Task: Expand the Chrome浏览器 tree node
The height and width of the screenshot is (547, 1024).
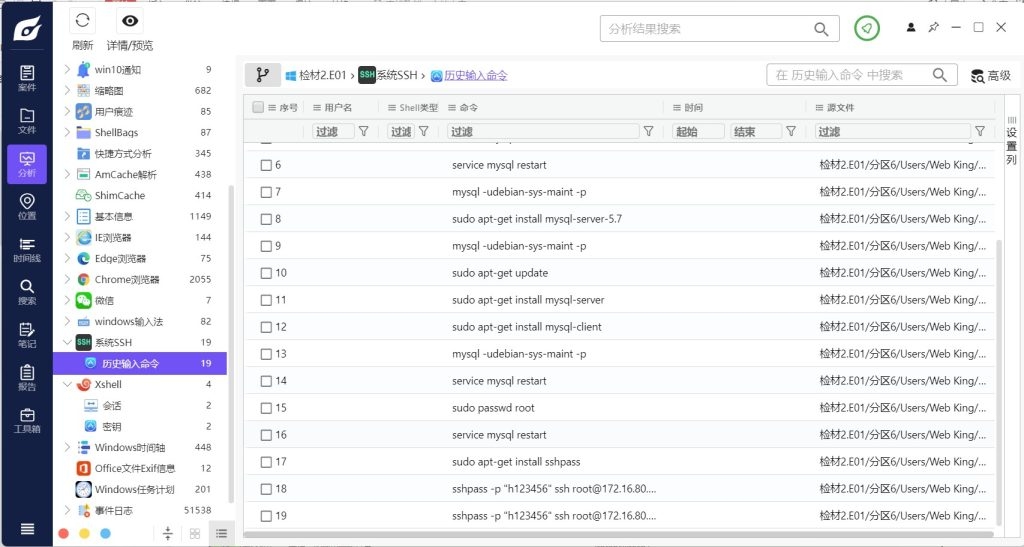Action: tap(67, 280)
